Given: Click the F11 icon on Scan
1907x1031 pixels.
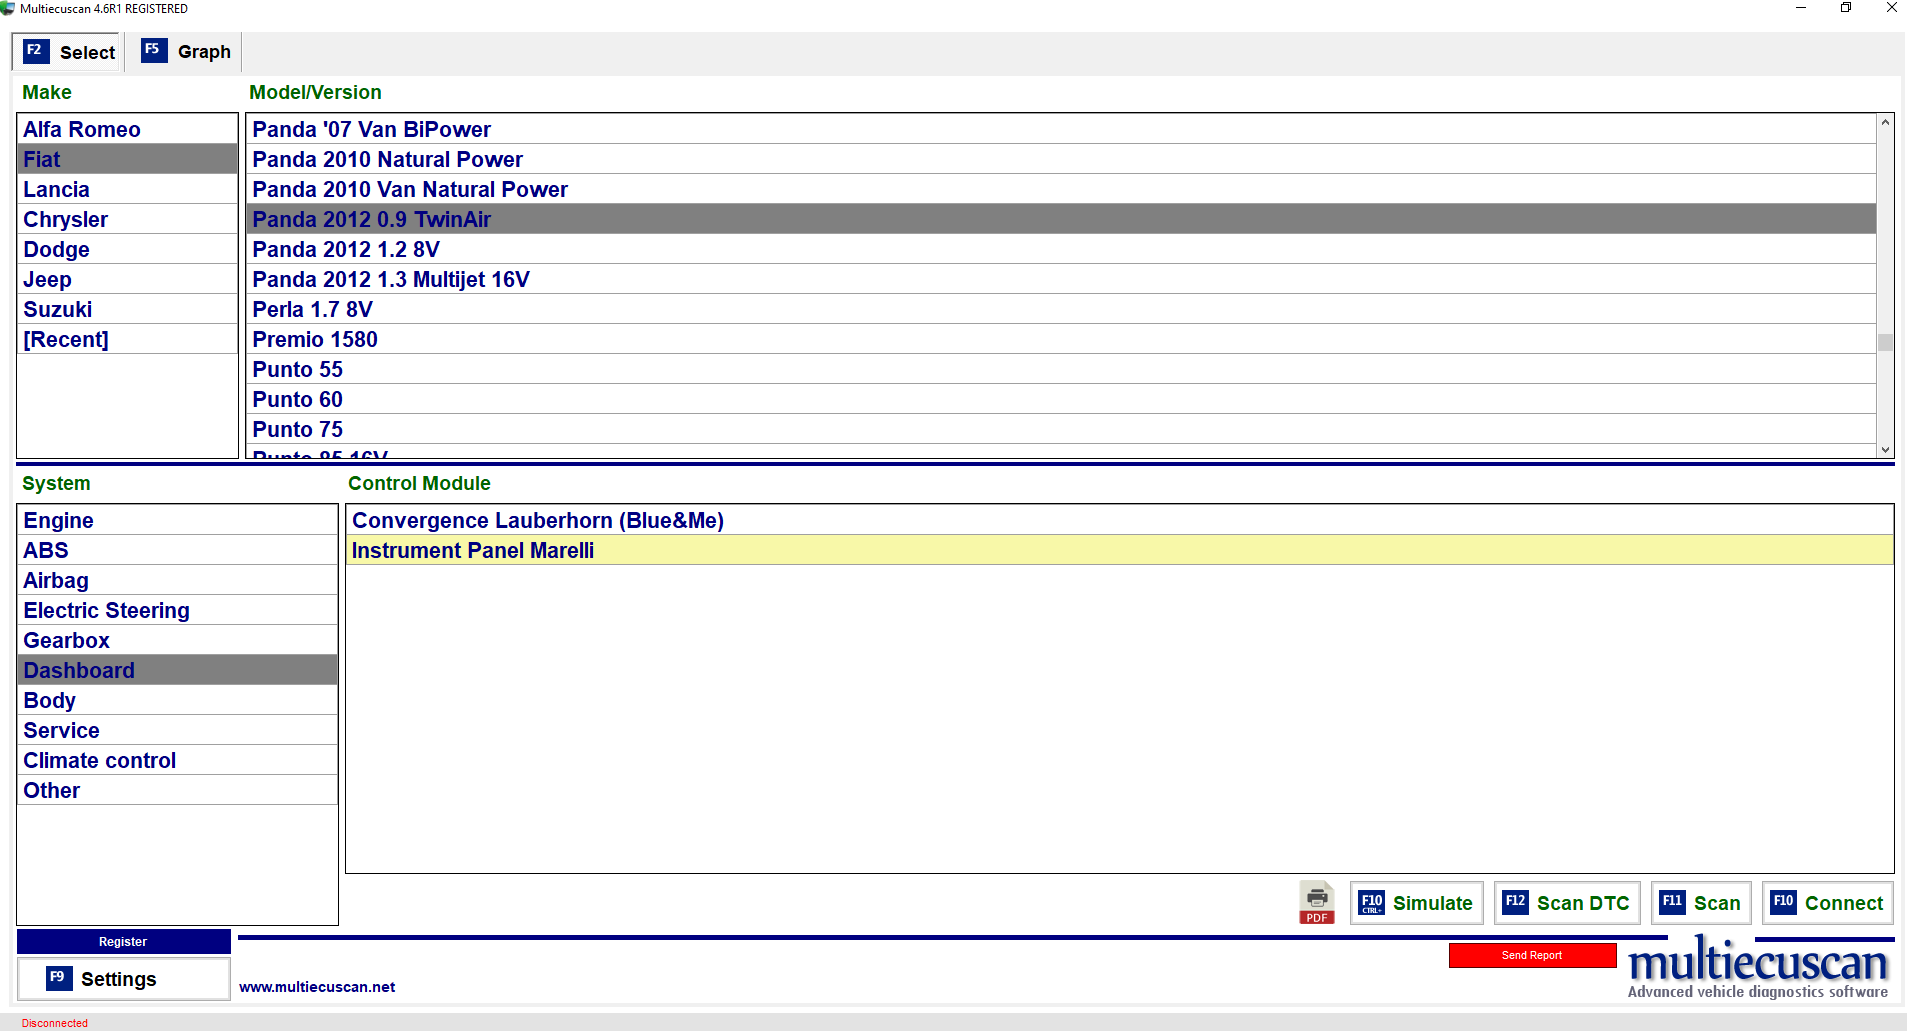Looking at the screenshot, I should [1672, 903].
